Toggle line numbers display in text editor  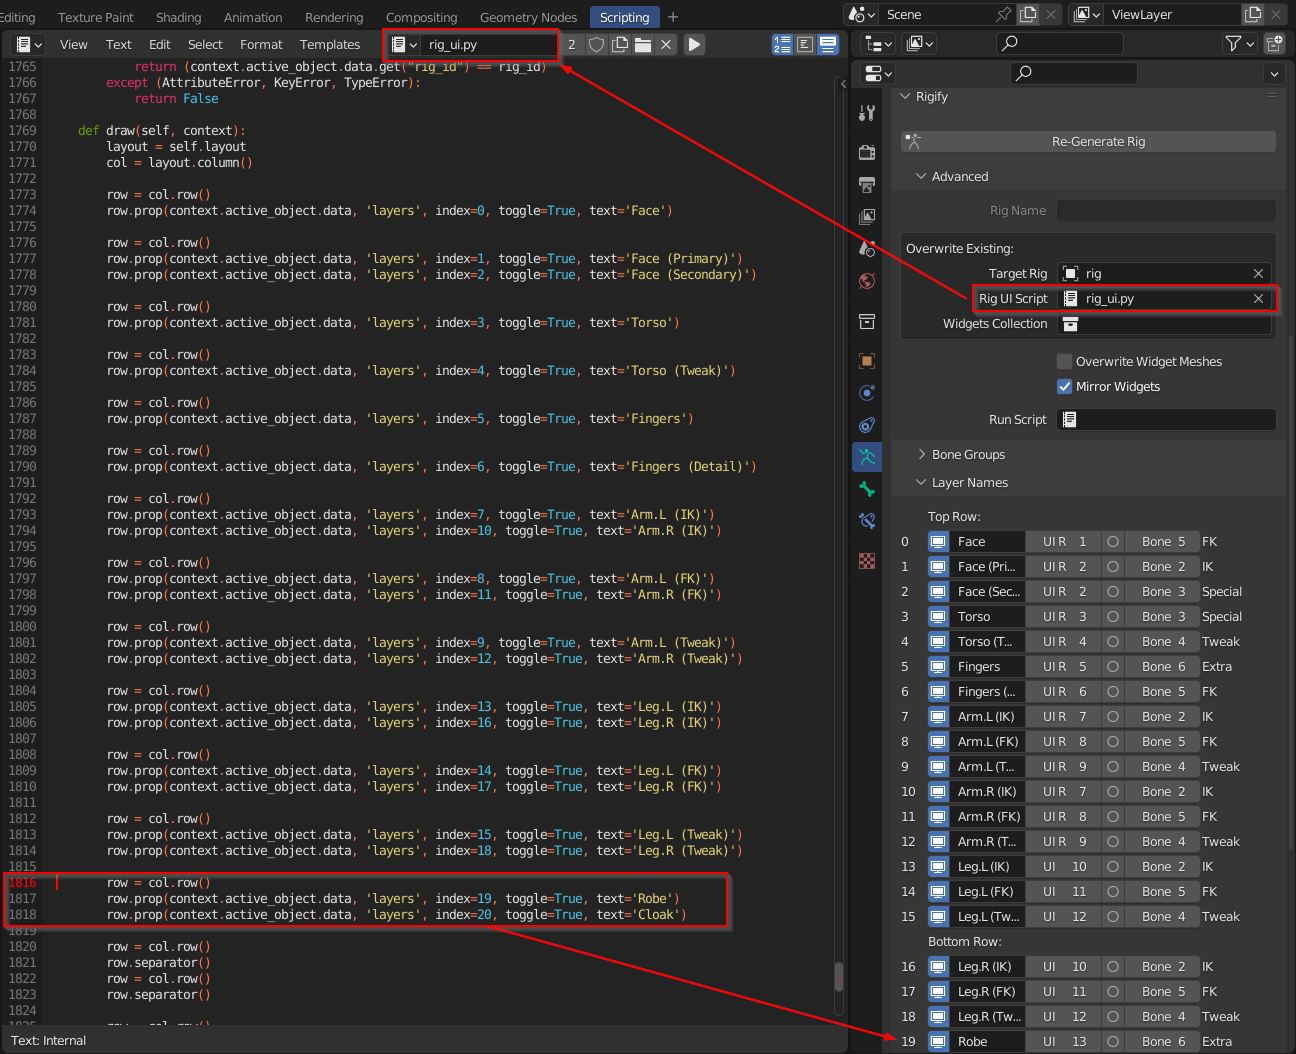(x=782, y=44)
